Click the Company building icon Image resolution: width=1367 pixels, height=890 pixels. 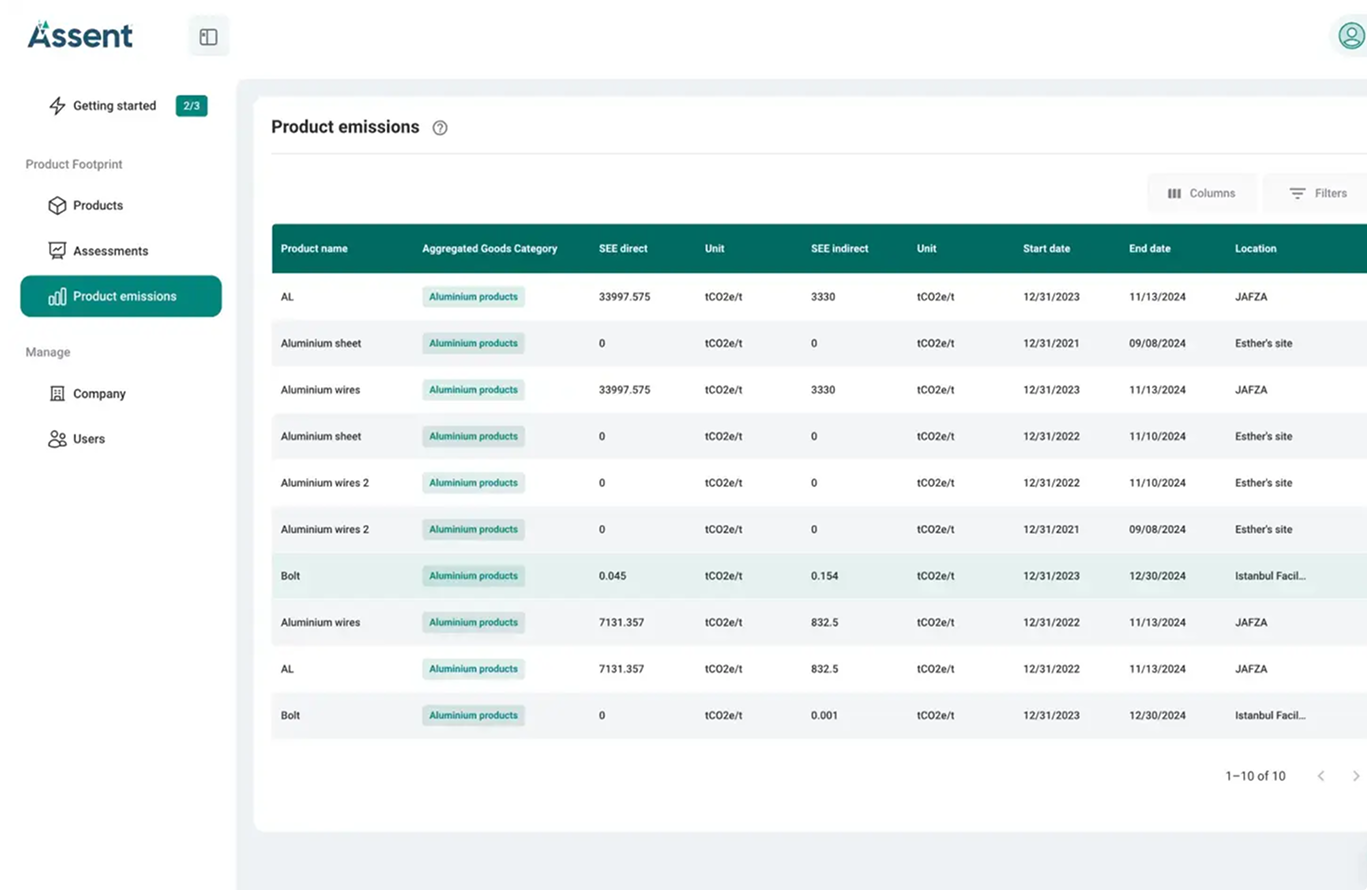[55, 393]
